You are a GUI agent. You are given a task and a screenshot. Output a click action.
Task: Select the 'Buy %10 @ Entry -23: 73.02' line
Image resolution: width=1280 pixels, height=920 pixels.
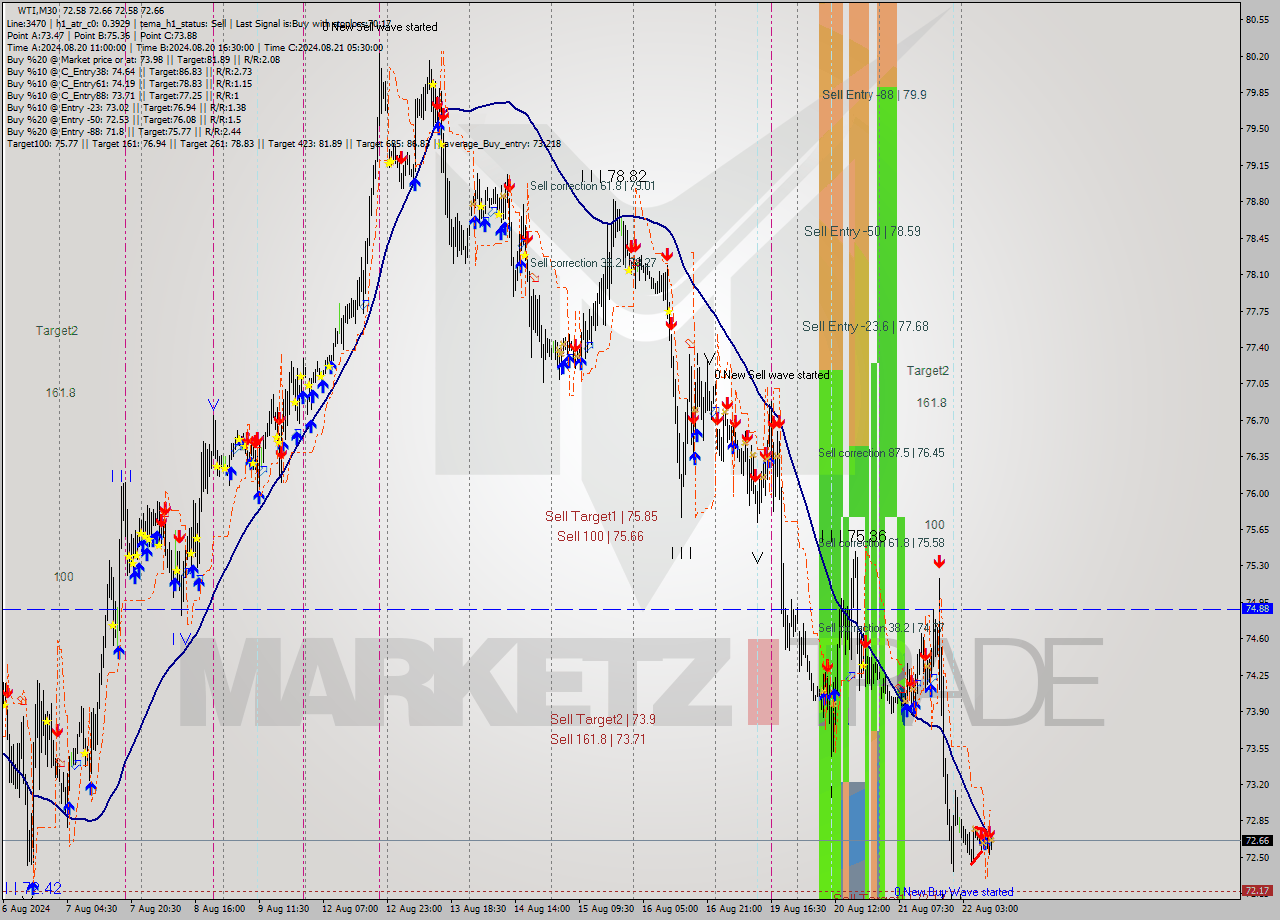pos(126,107)
